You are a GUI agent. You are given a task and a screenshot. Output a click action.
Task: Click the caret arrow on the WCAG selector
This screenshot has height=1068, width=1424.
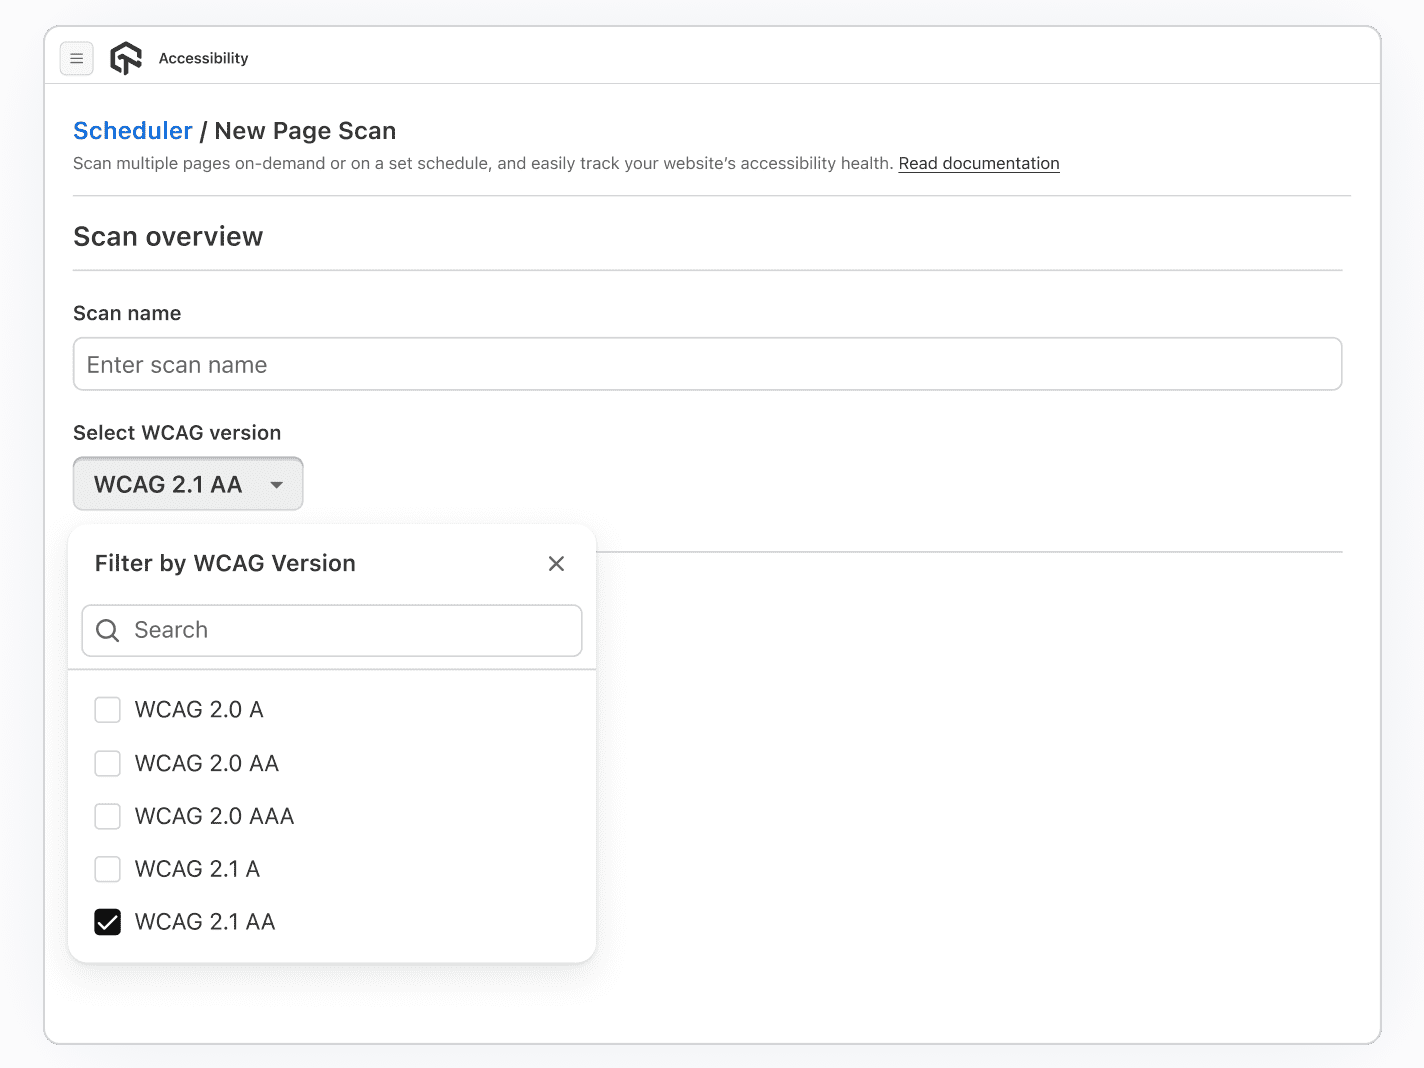tap(277, 485)
